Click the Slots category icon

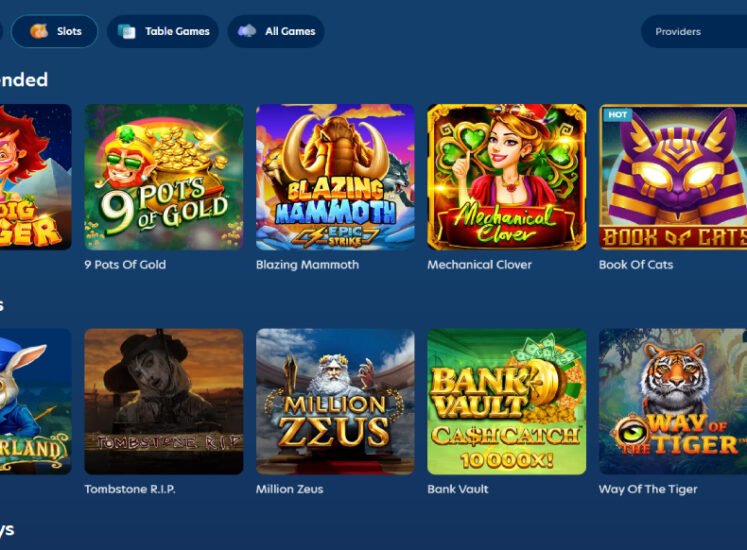[x=39, y=31]
